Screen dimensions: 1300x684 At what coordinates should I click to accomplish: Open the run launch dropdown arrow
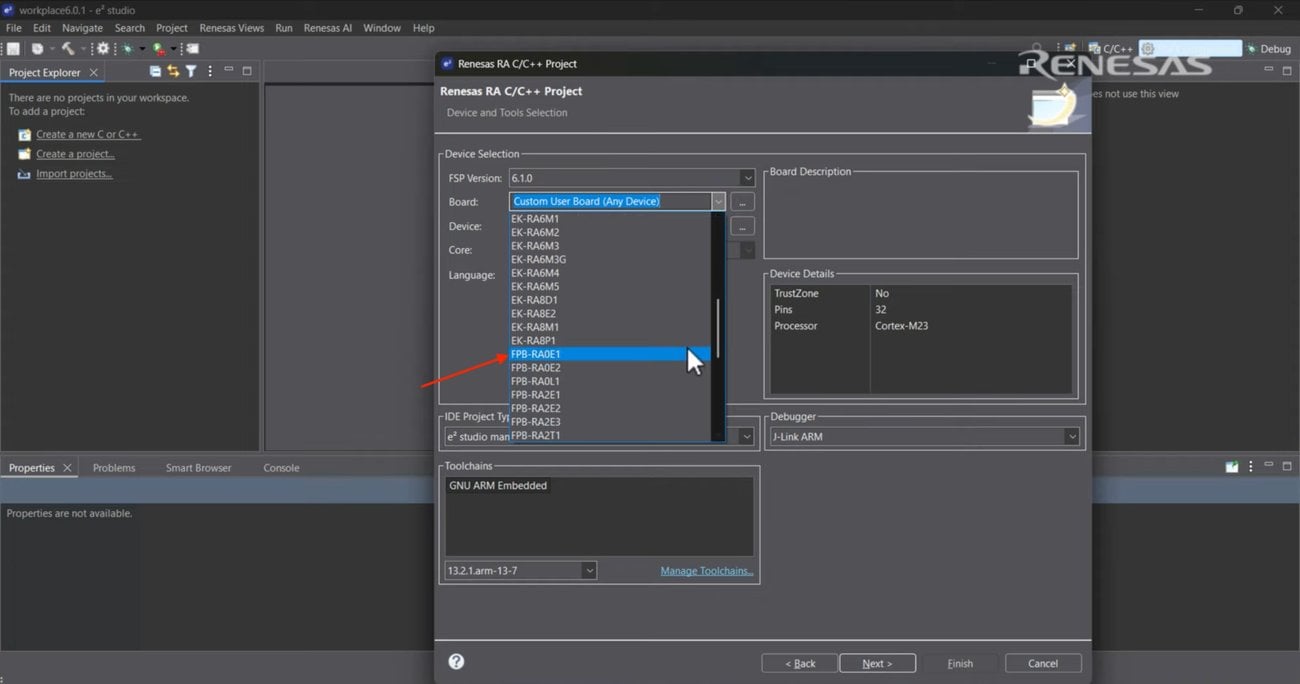click(x=173, y=49)
